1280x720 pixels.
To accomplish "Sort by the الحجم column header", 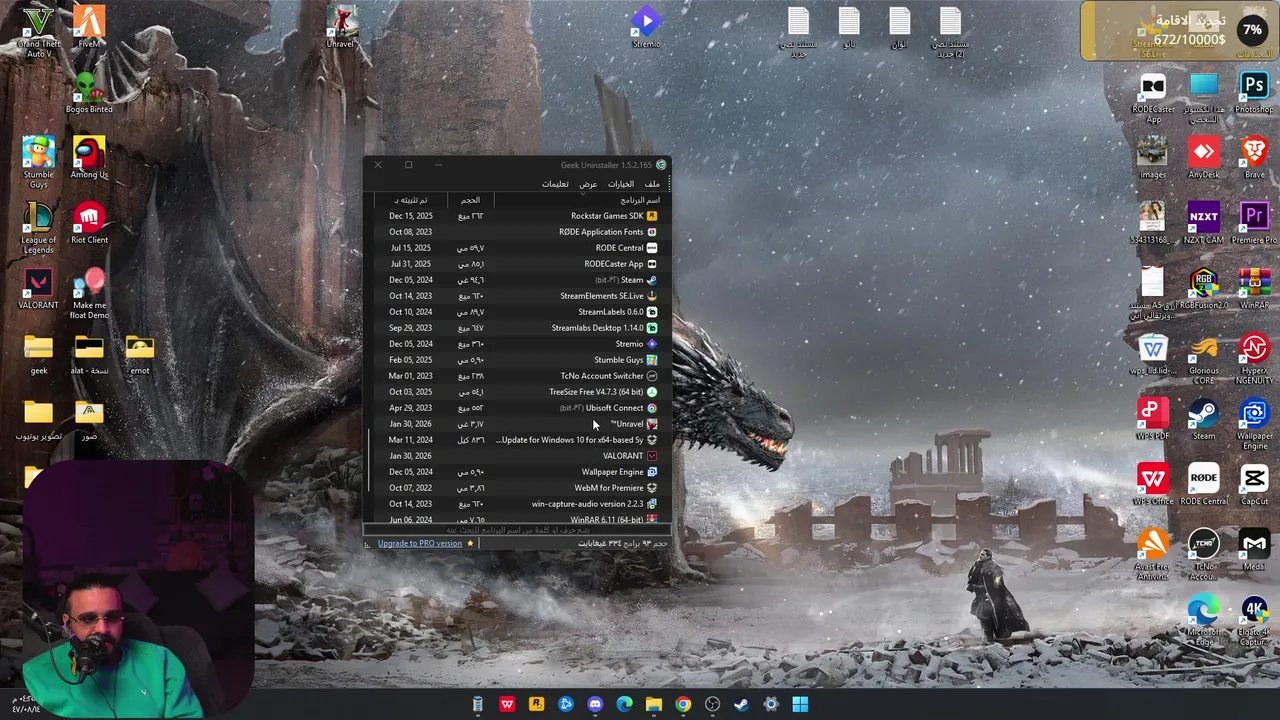I will click(x=470, y=200).
